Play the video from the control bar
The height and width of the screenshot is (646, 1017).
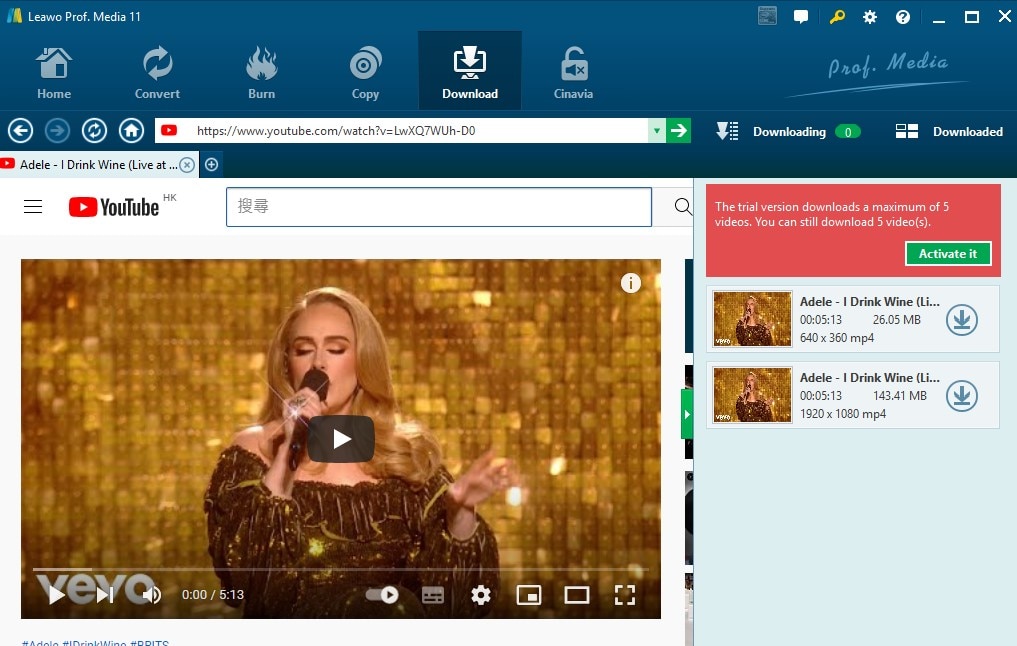tap(57, 595)
